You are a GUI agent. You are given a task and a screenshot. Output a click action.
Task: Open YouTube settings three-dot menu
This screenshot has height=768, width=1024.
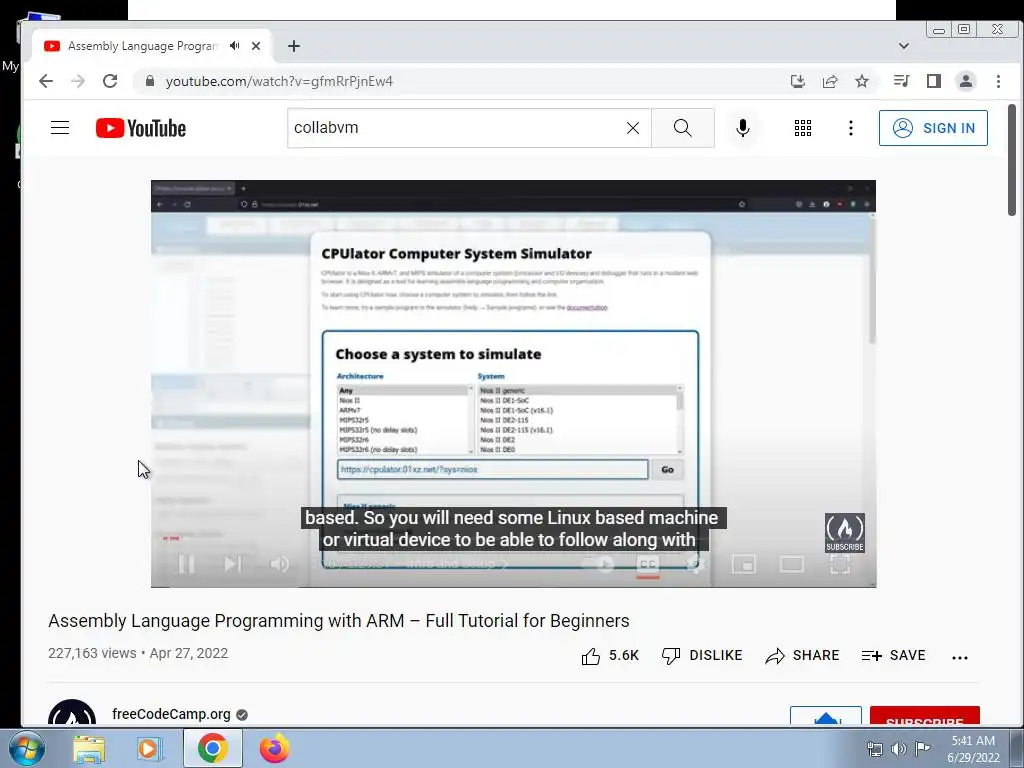[850, 128]
